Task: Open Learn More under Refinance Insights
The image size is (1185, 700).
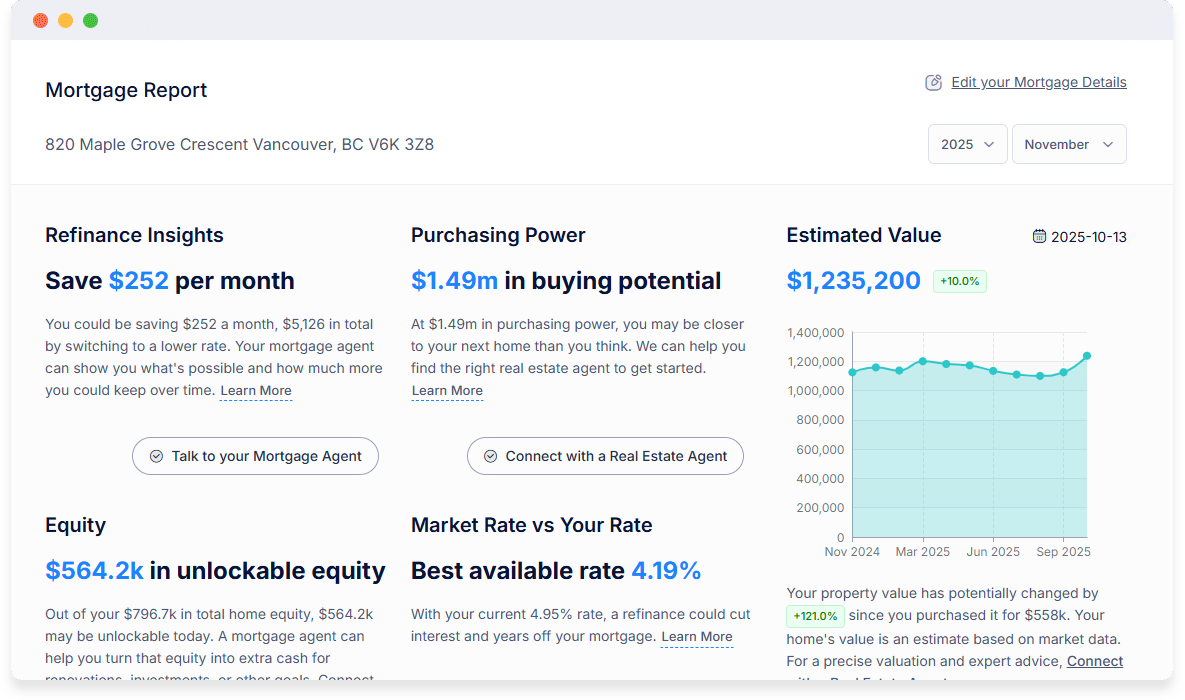Action: coord(256,391)
